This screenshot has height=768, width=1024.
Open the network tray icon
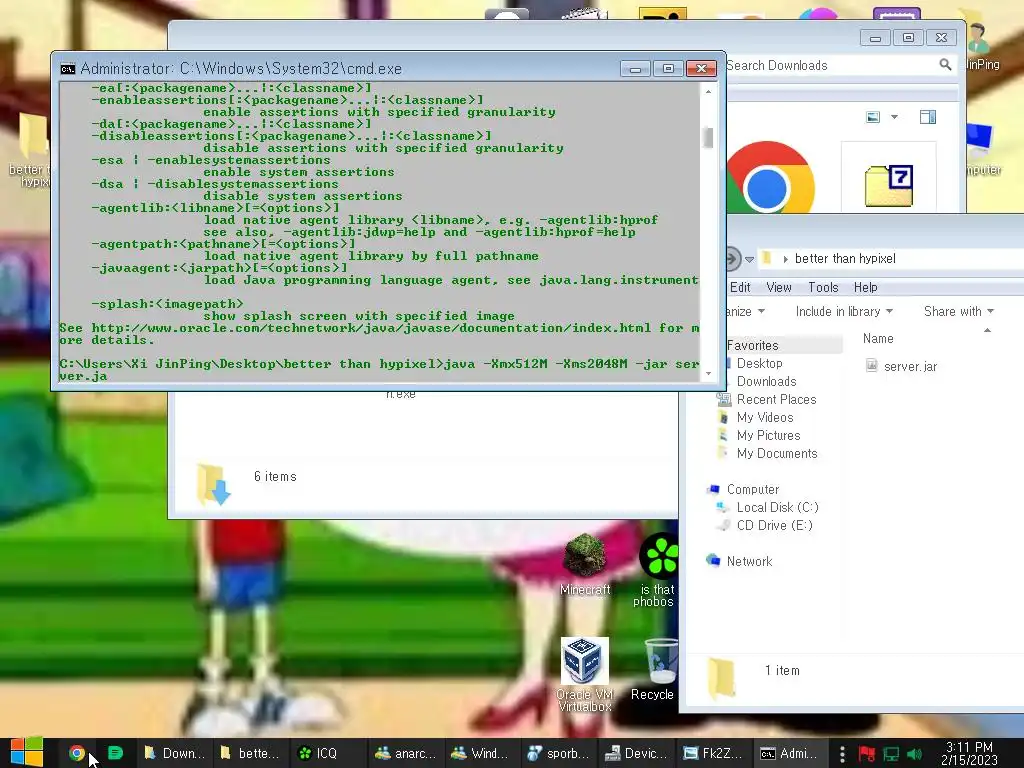pos(891,754)
